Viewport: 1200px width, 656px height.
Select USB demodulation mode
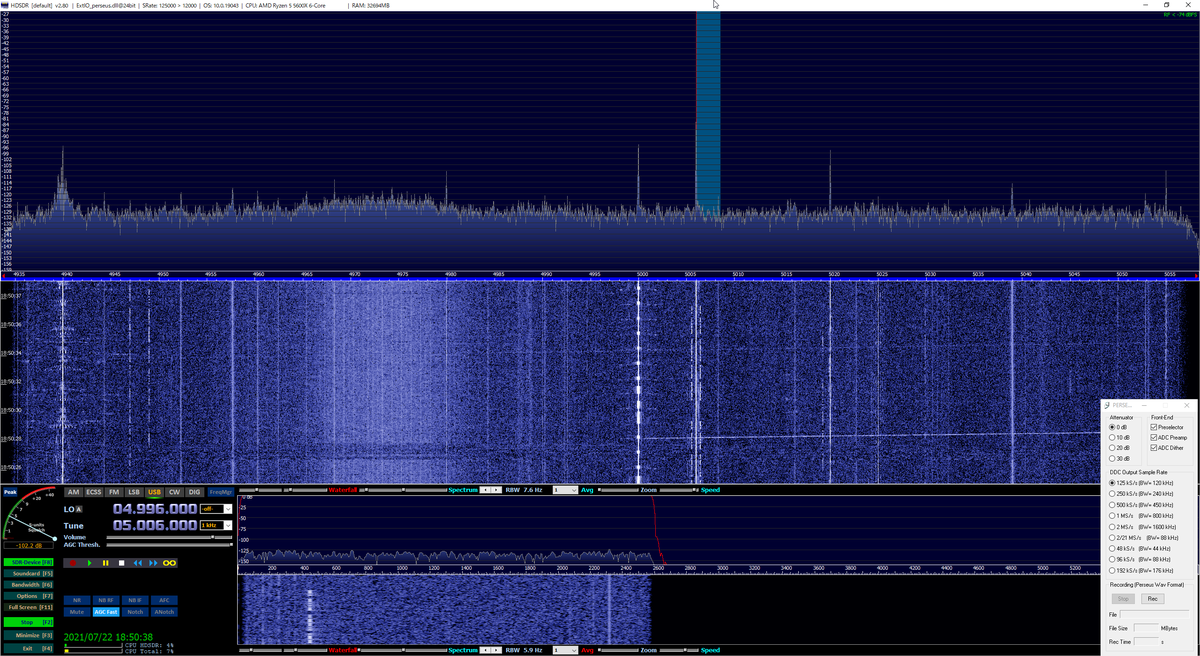point(154,492)
